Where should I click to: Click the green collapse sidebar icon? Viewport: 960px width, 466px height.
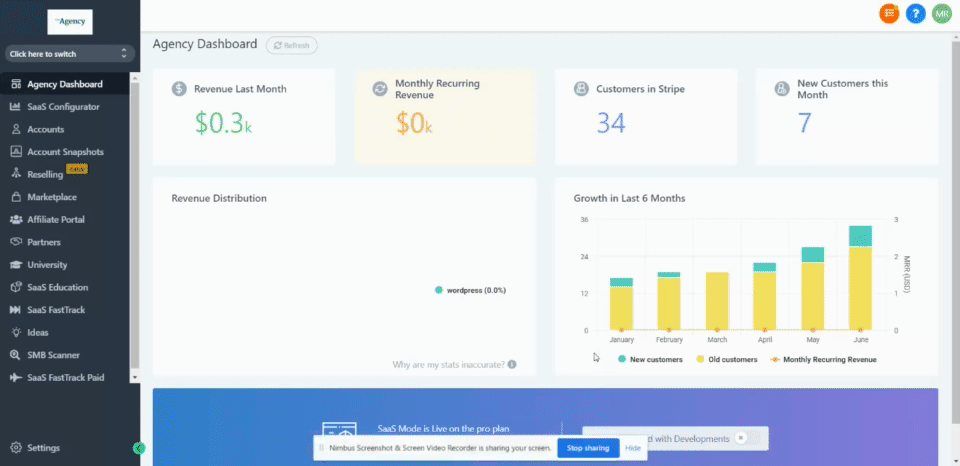click(x=139, y=448)
